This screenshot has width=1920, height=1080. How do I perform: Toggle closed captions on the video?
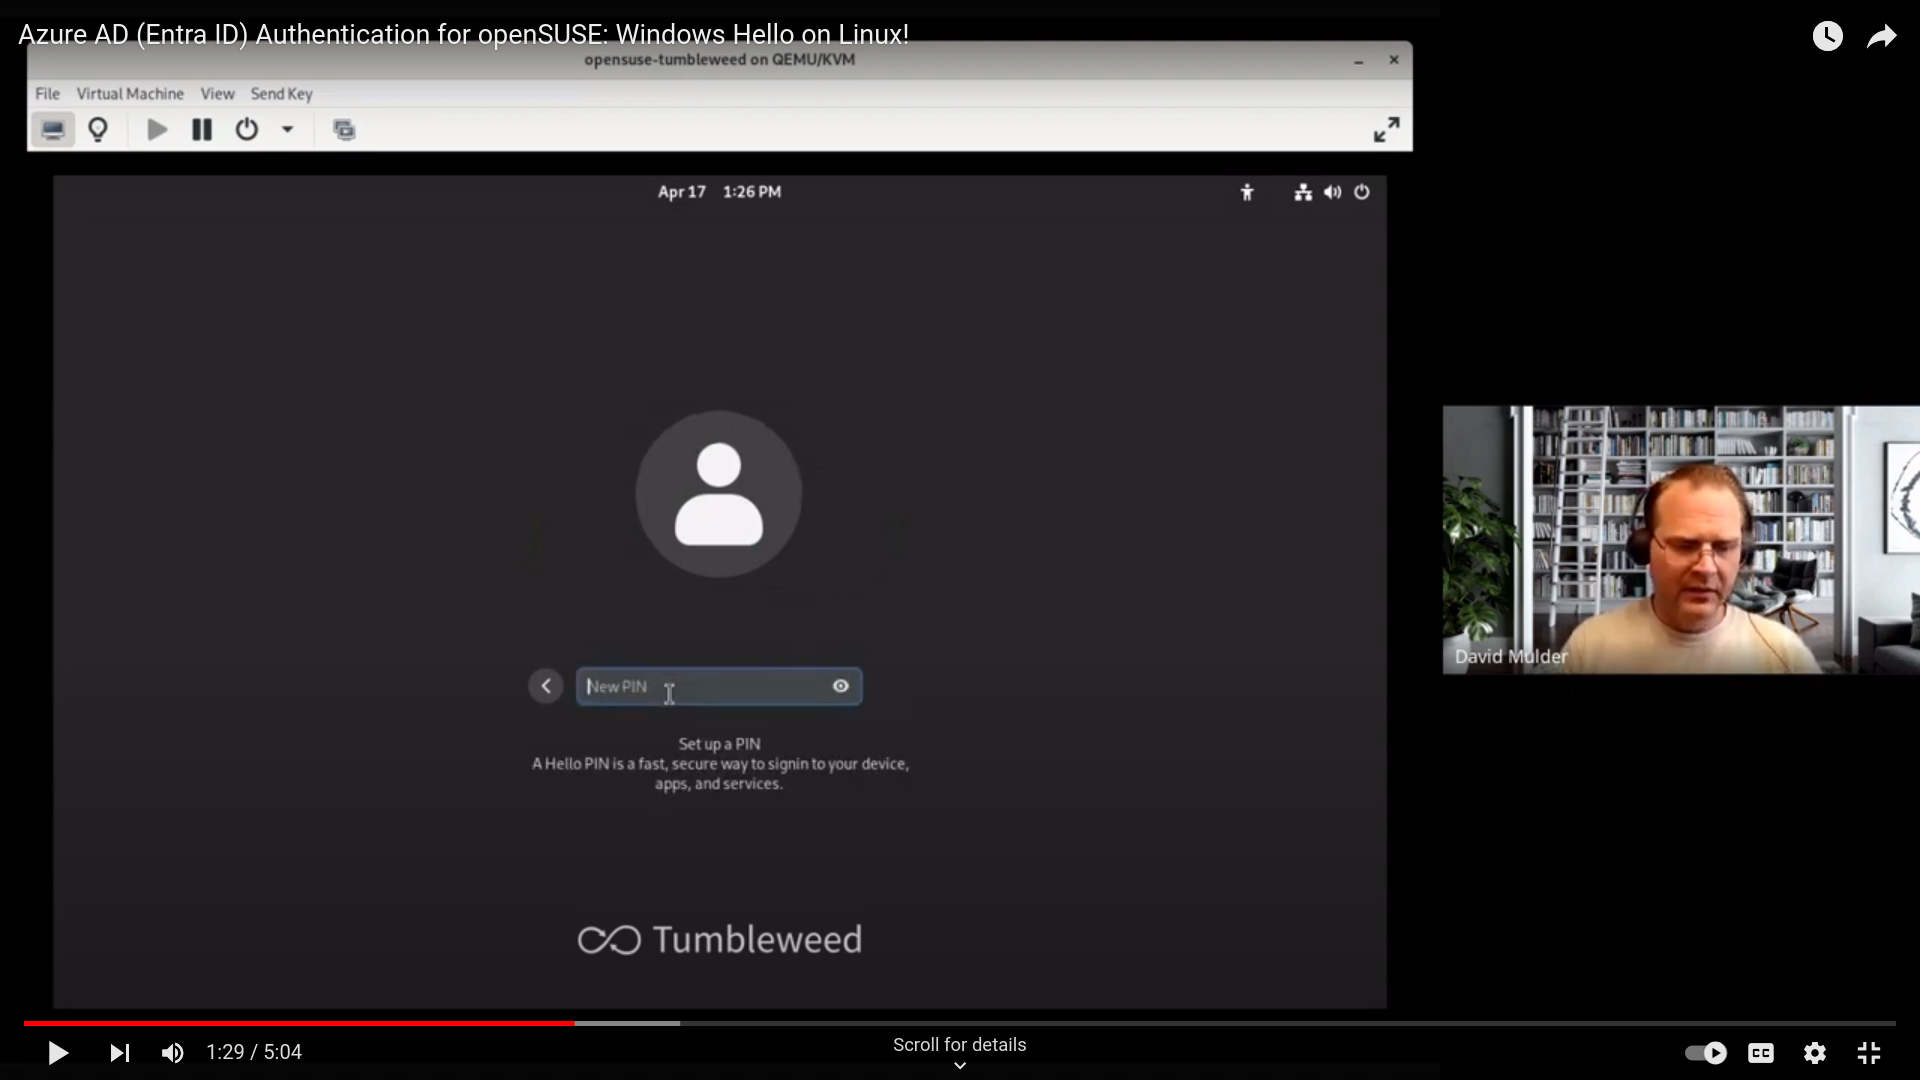tap(1761, 1053)
